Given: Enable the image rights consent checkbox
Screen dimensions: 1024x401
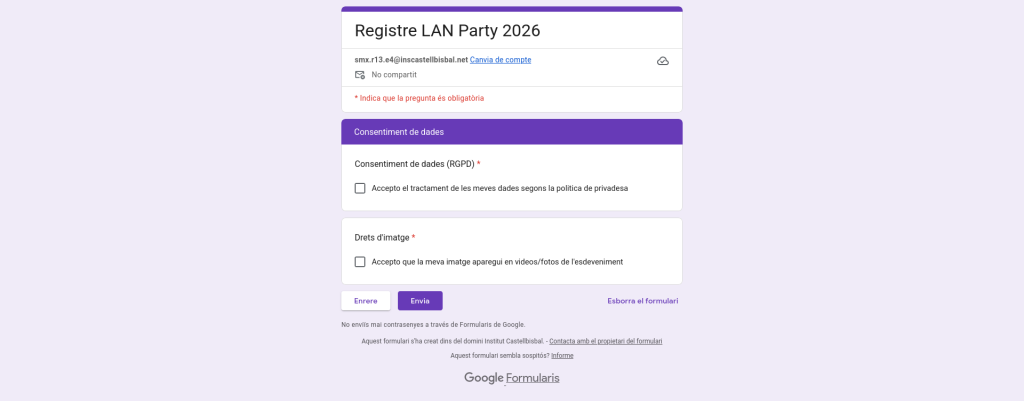Looking at the screenshot, I should [x=360, y=262].
